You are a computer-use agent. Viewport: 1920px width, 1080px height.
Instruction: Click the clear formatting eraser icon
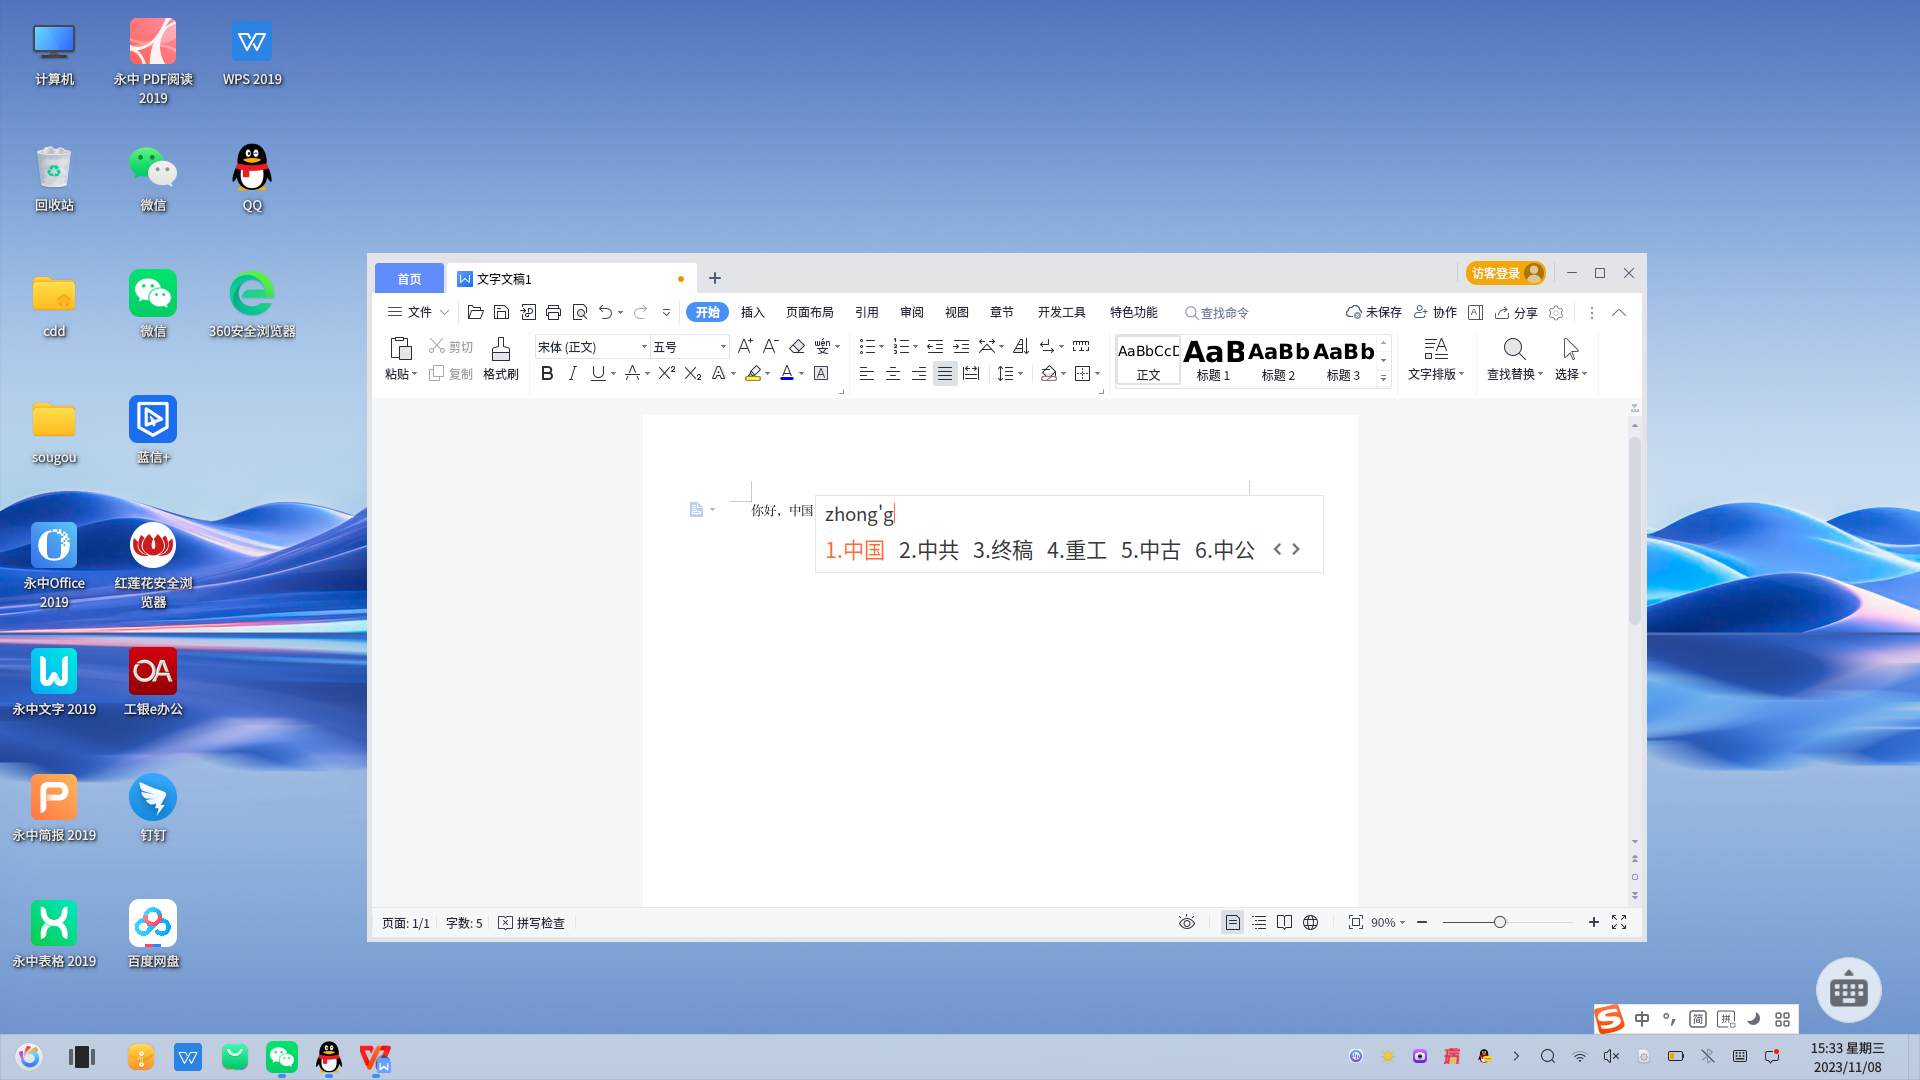click(797, 346)
